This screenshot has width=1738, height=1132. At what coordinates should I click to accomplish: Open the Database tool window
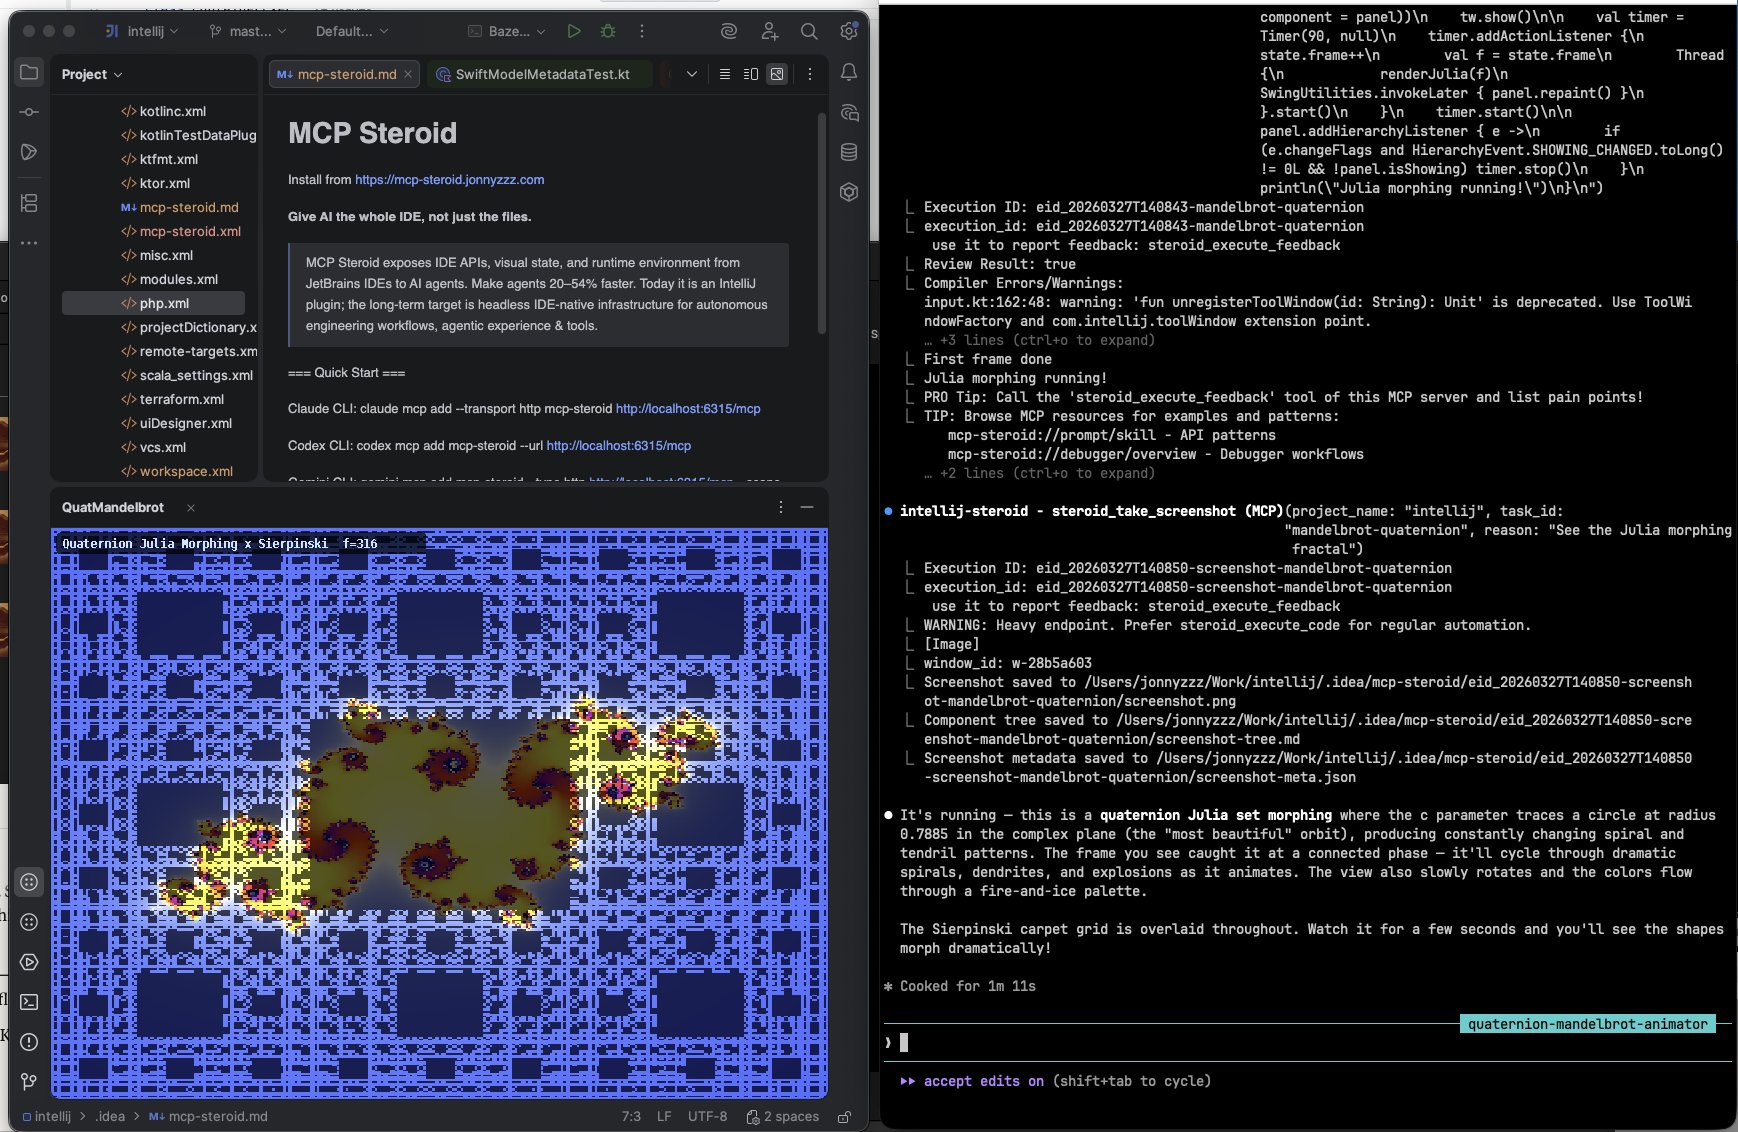point(849,152)
